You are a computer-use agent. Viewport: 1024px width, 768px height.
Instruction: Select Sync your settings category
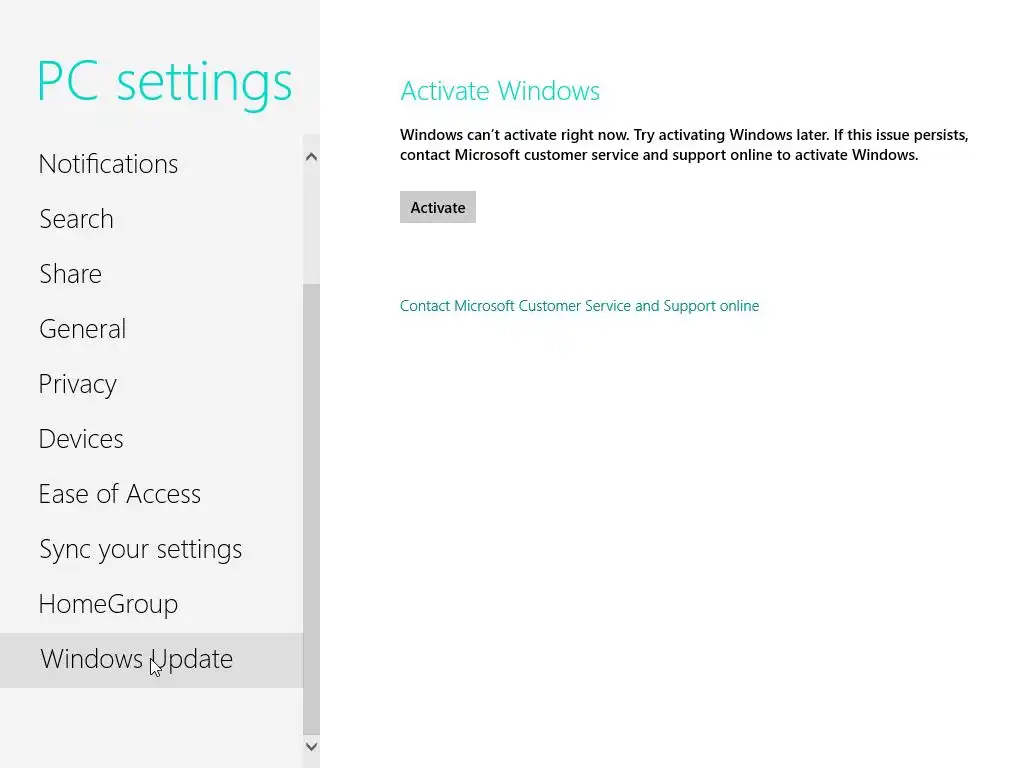pyautogui.click(x=152, y=549)
